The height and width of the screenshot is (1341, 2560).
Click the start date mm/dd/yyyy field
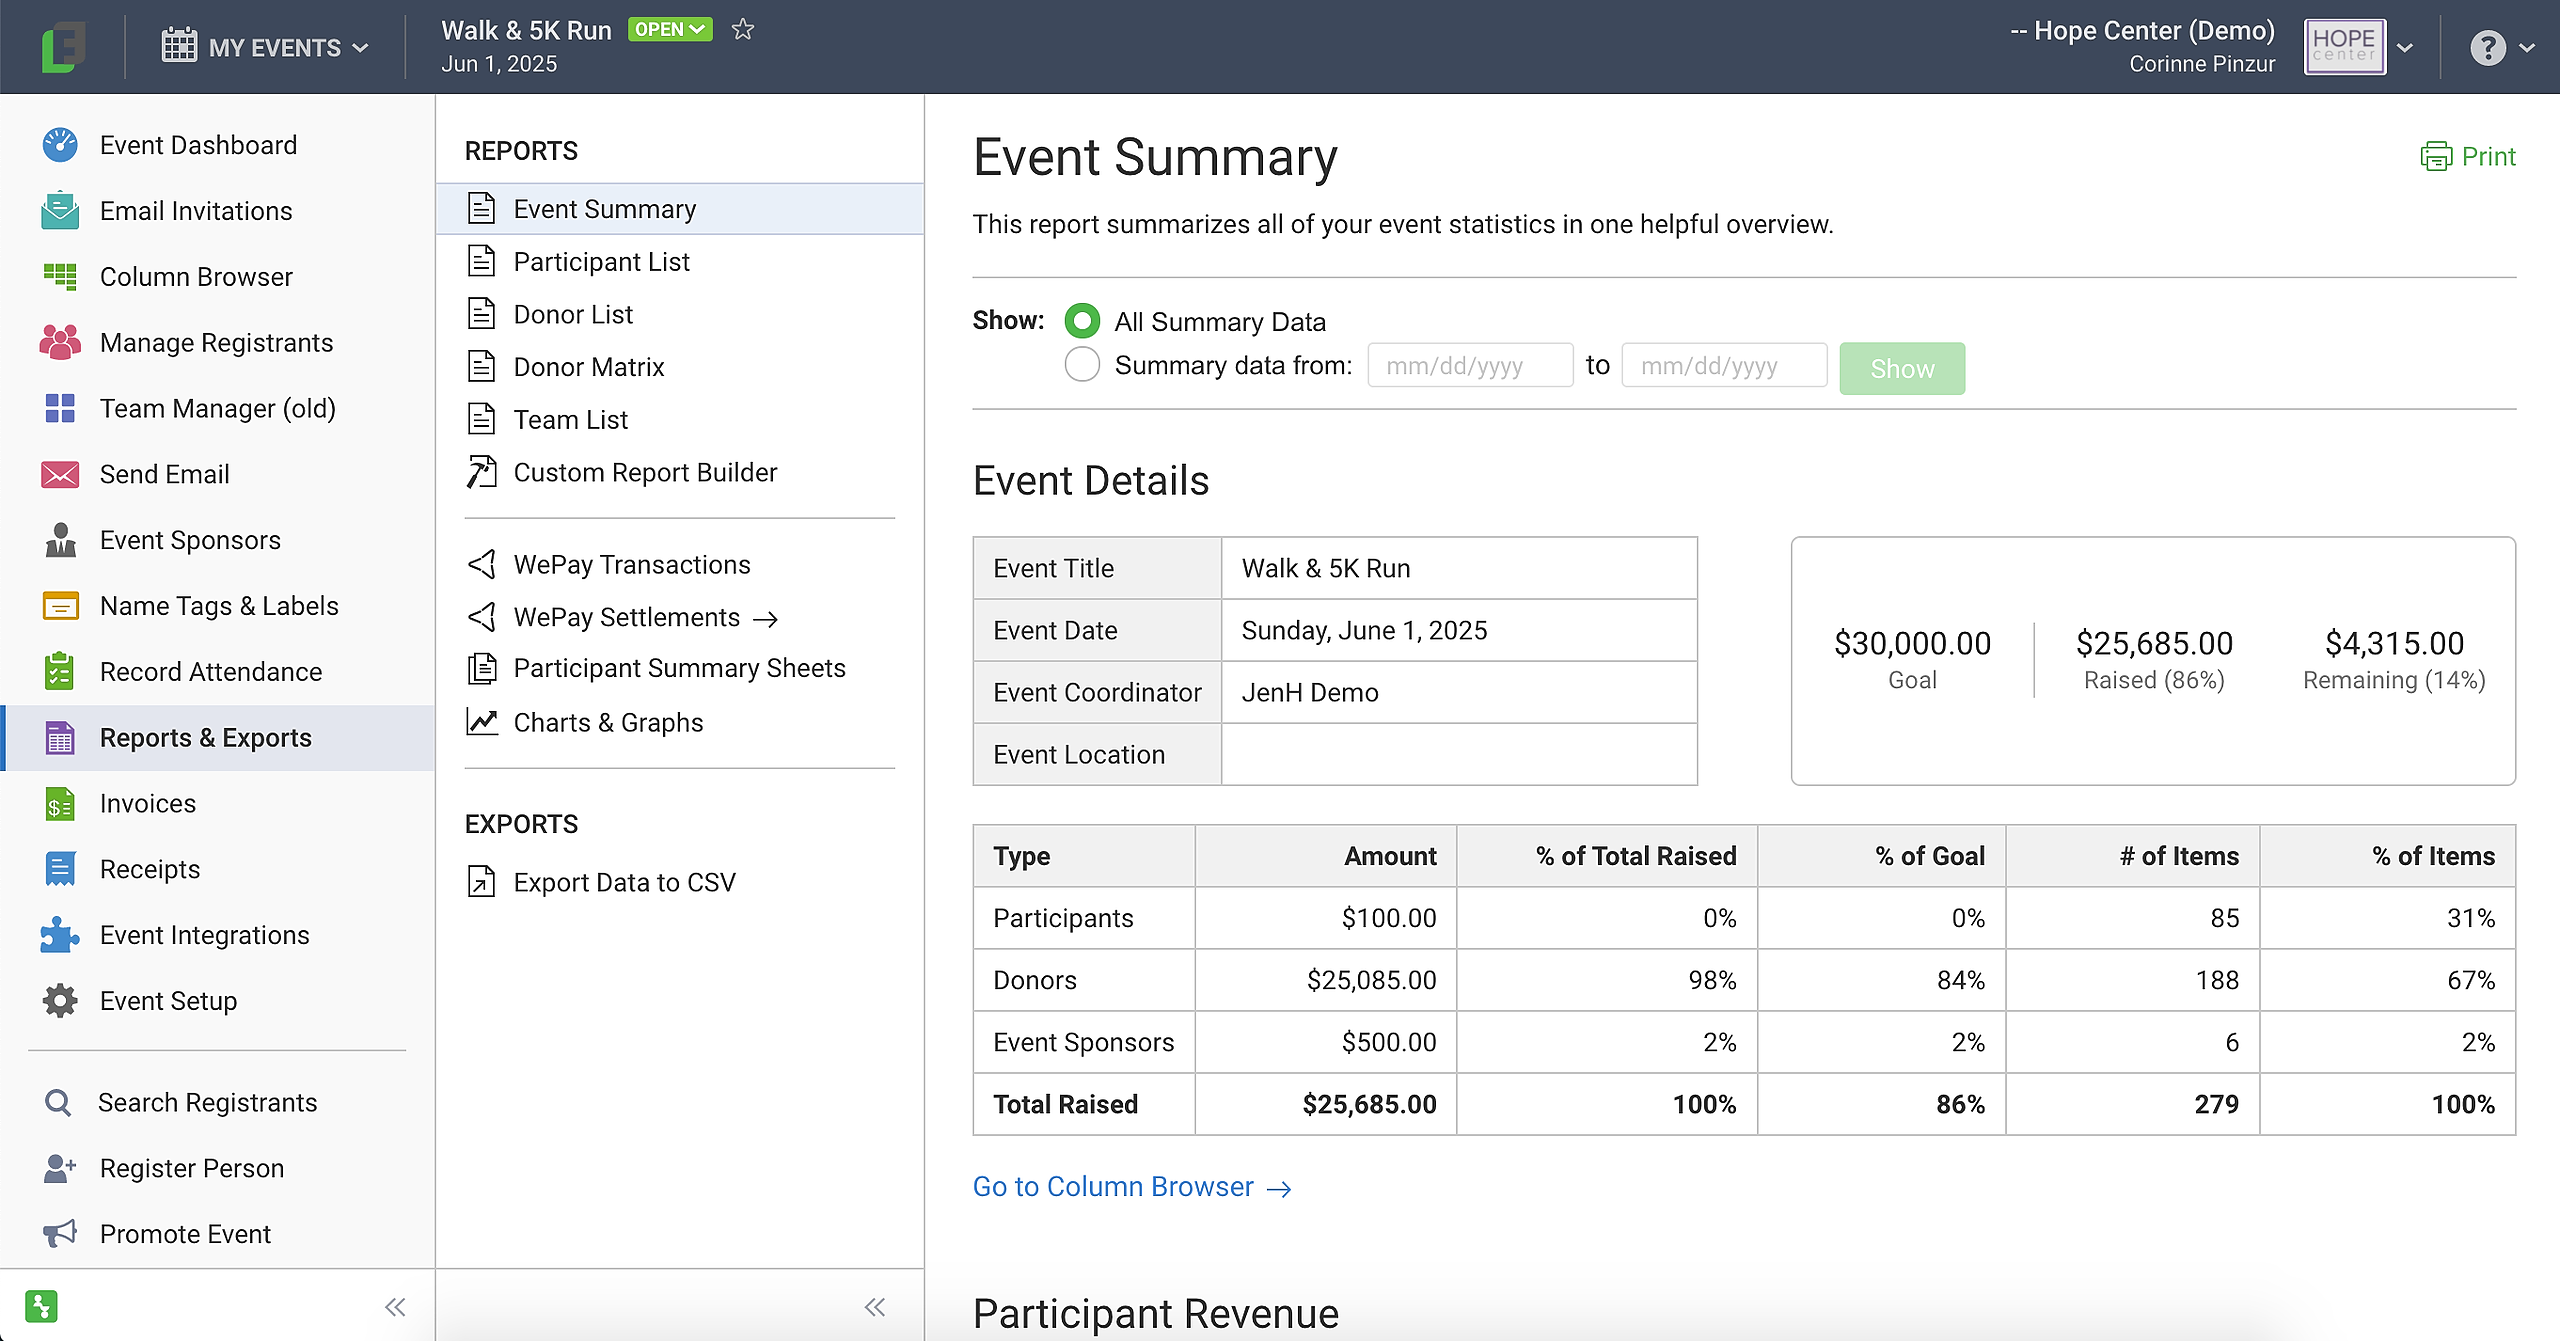click(1469, 366)
